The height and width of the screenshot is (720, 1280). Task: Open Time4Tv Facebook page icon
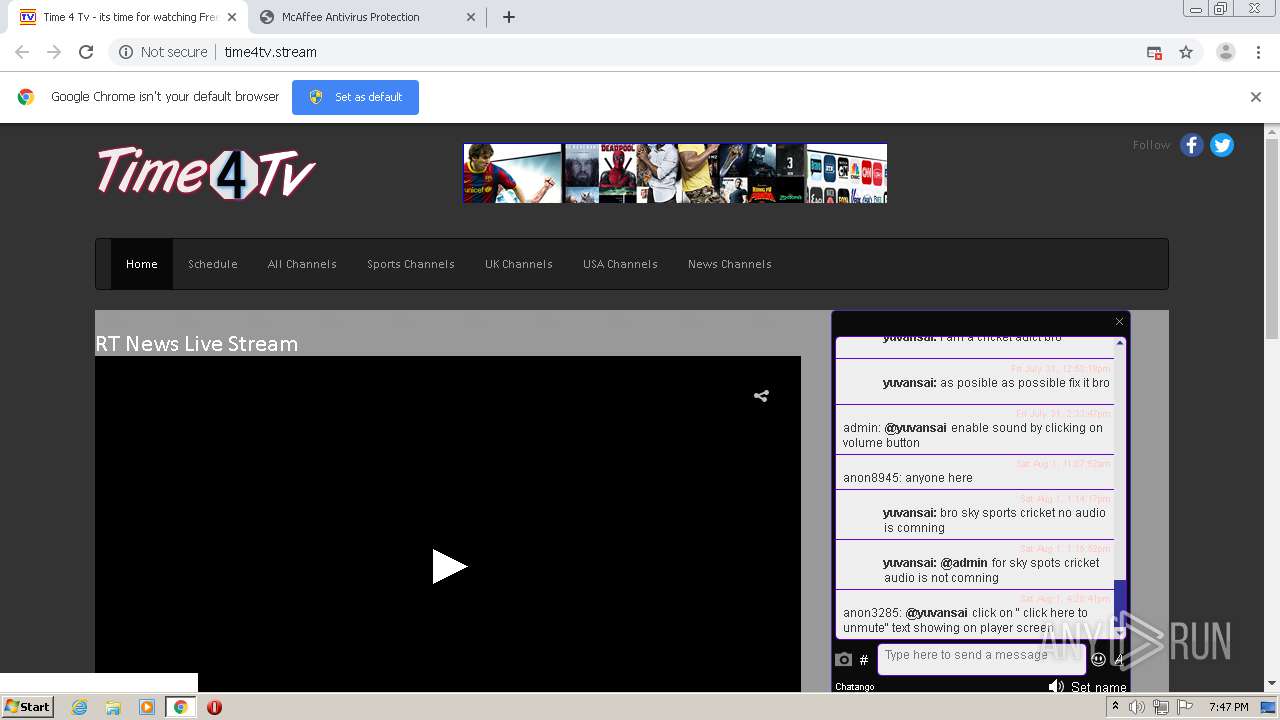[x=1192, y=145]
